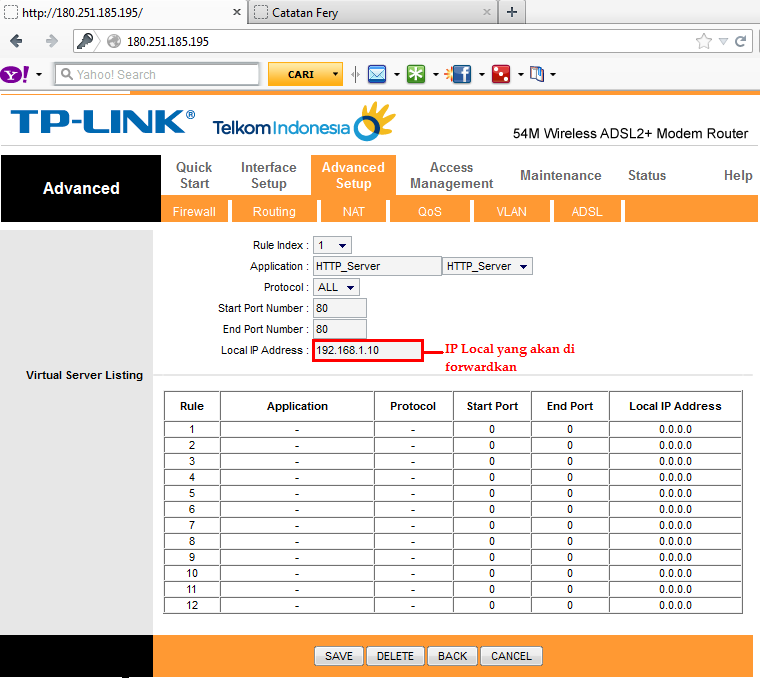
Task: Open the Maintenance menu
Action: 561,175
